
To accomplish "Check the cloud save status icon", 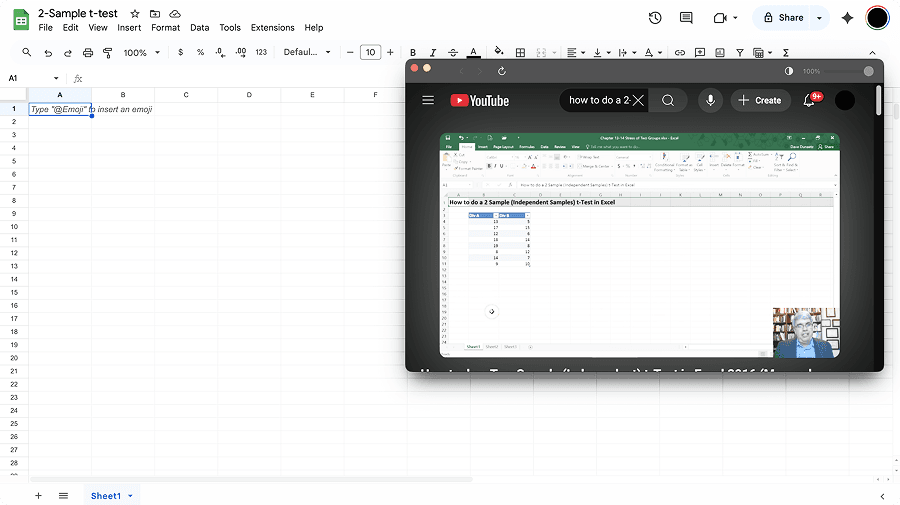I will pyautogui.click(x=175, y=14).
